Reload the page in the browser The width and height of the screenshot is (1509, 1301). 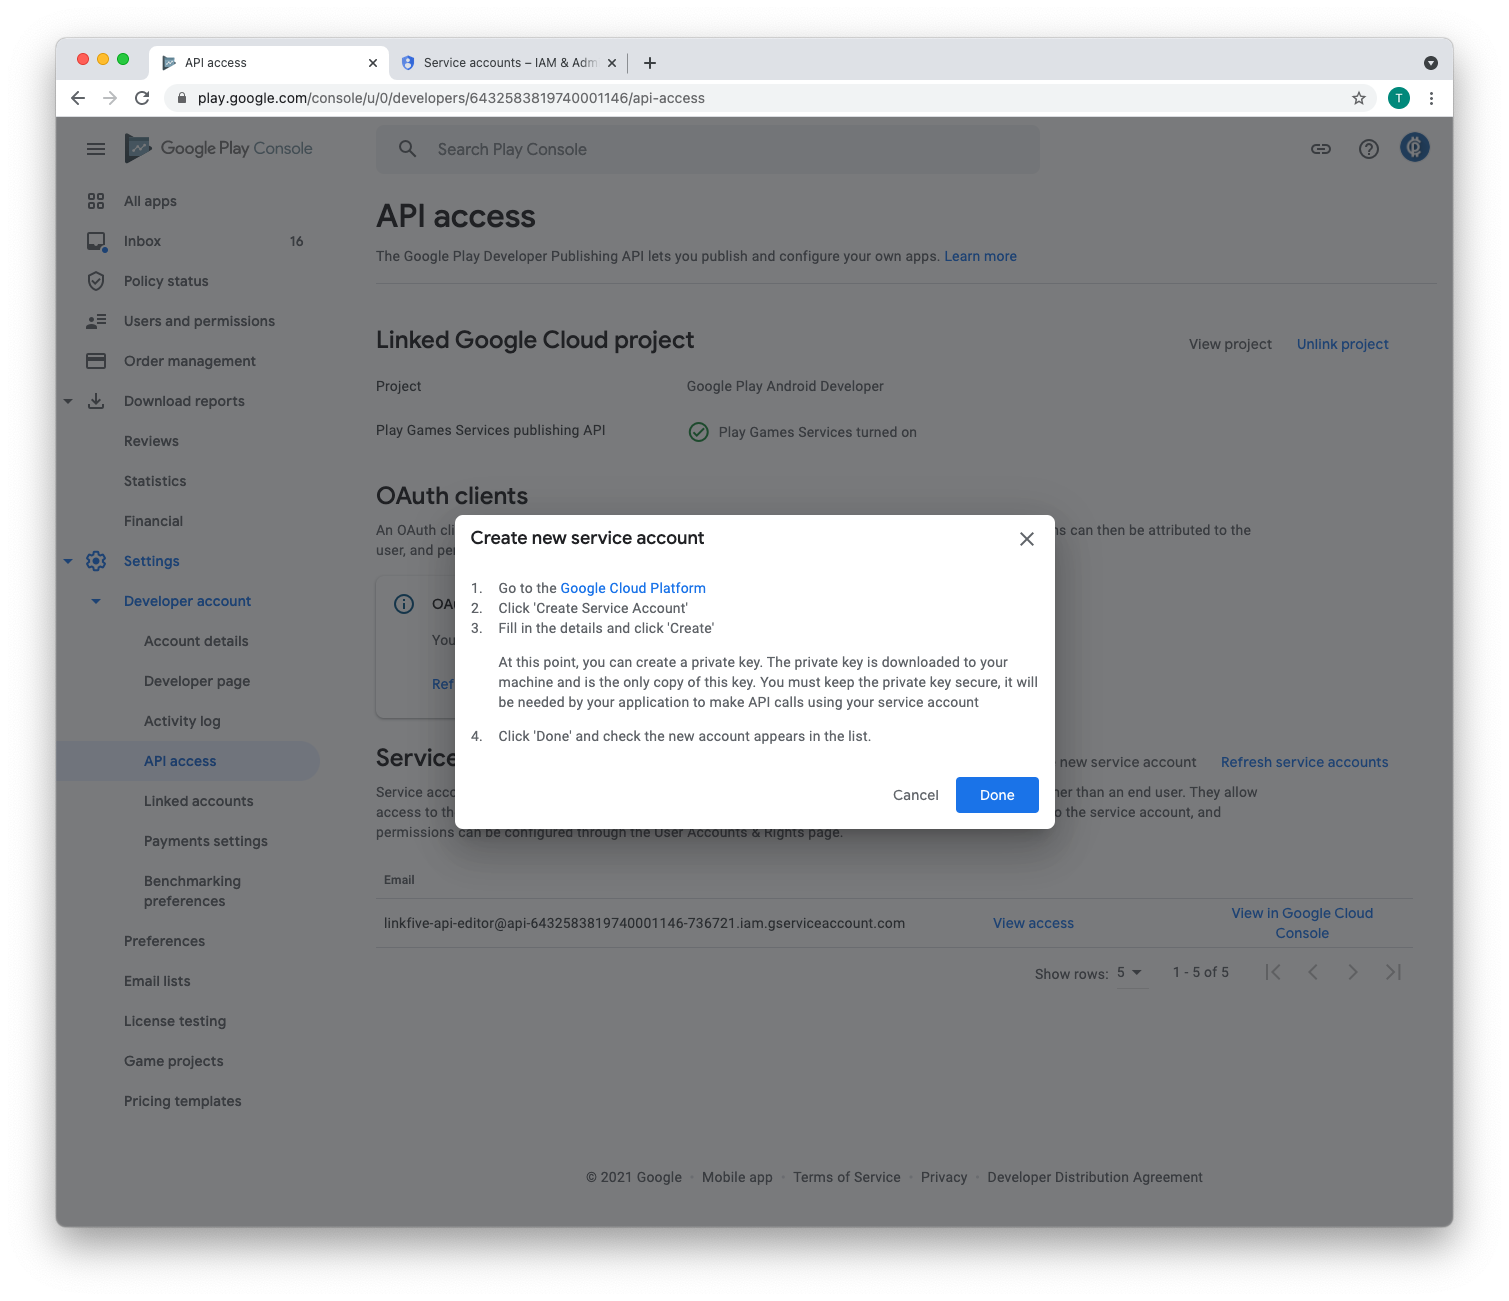(142, 98)
